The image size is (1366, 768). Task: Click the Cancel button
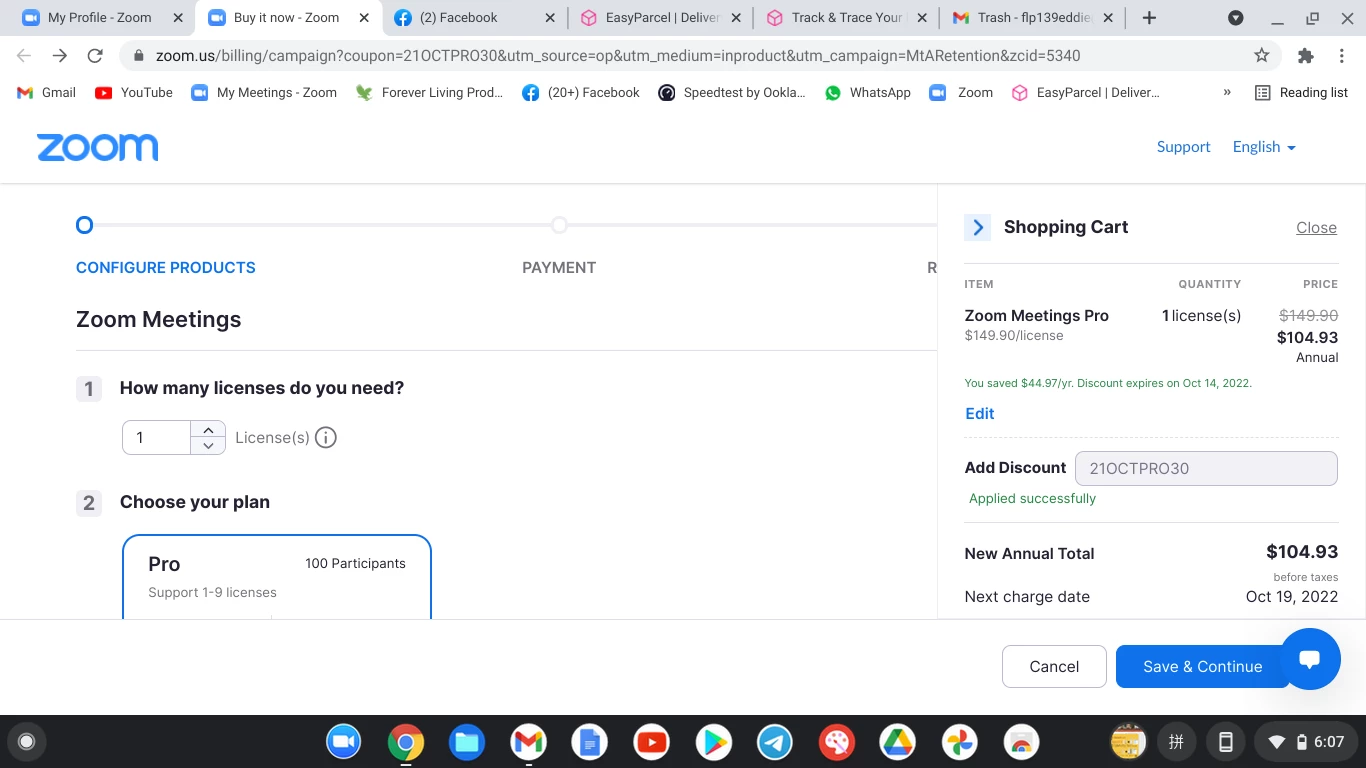pos(1054,666)
